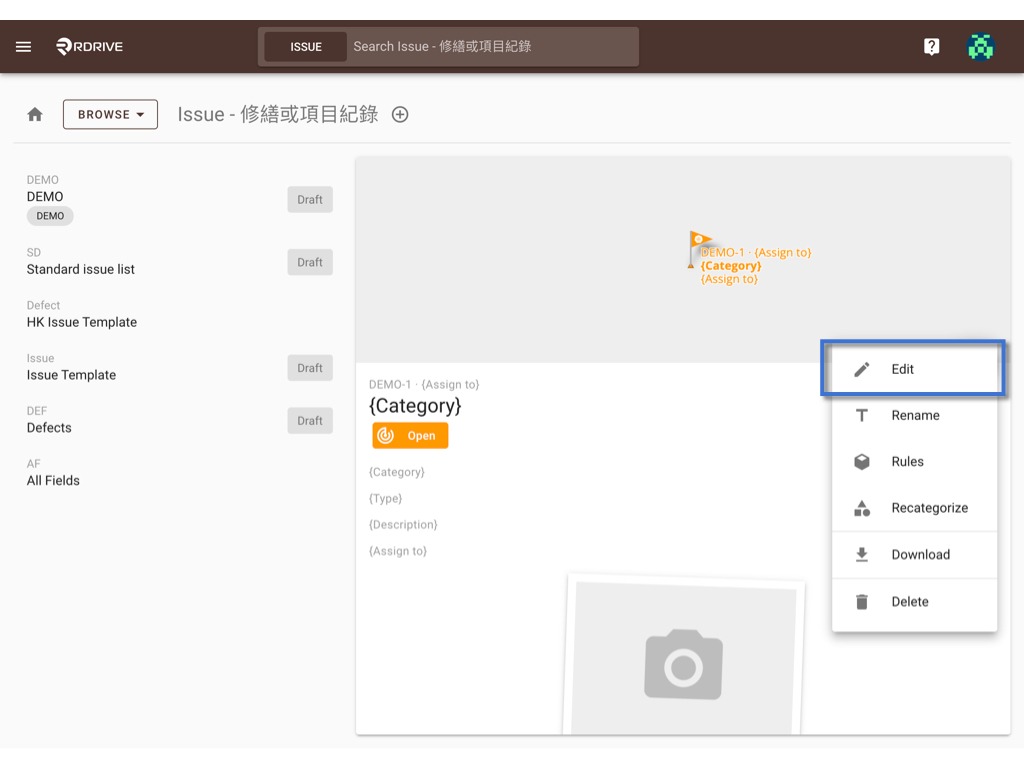This screenshot has height=768, width=1024.
Task: Click the {Category} heading text
Action: [415, 406]
